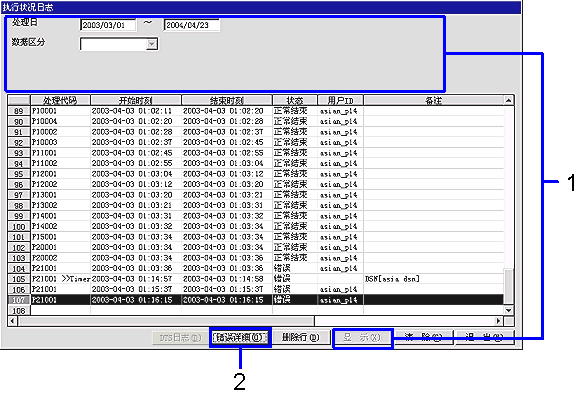Select the 状态 column header
This screenshot has width=578, height=397.
point(295,100)
